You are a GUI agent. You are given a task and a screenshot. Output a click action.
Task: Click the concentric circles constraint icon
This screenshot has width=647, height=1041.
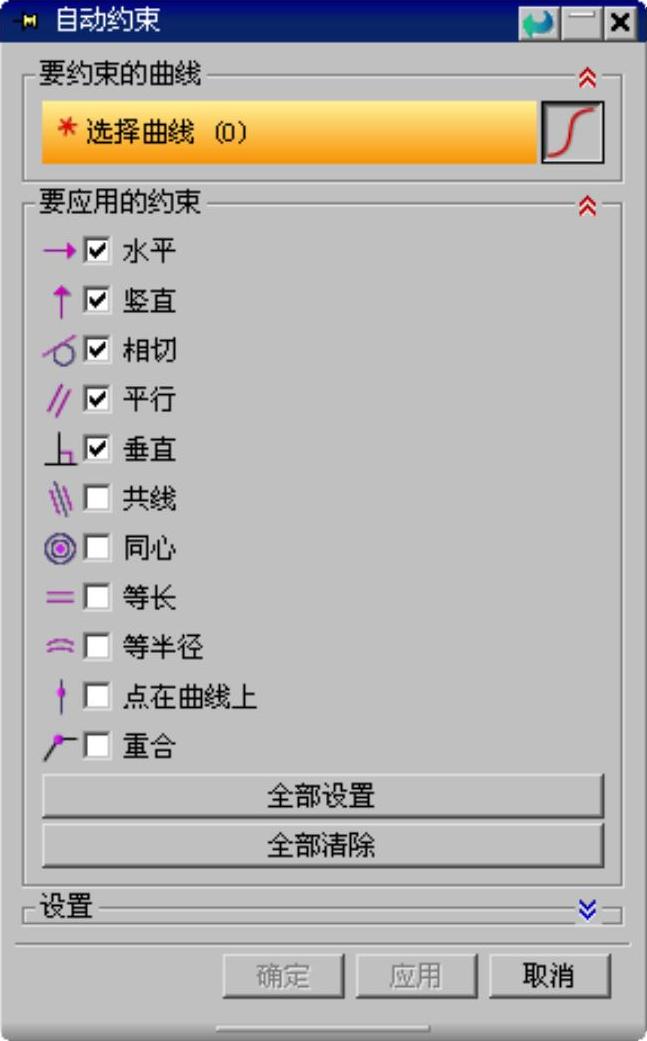(x=60, y=549)
